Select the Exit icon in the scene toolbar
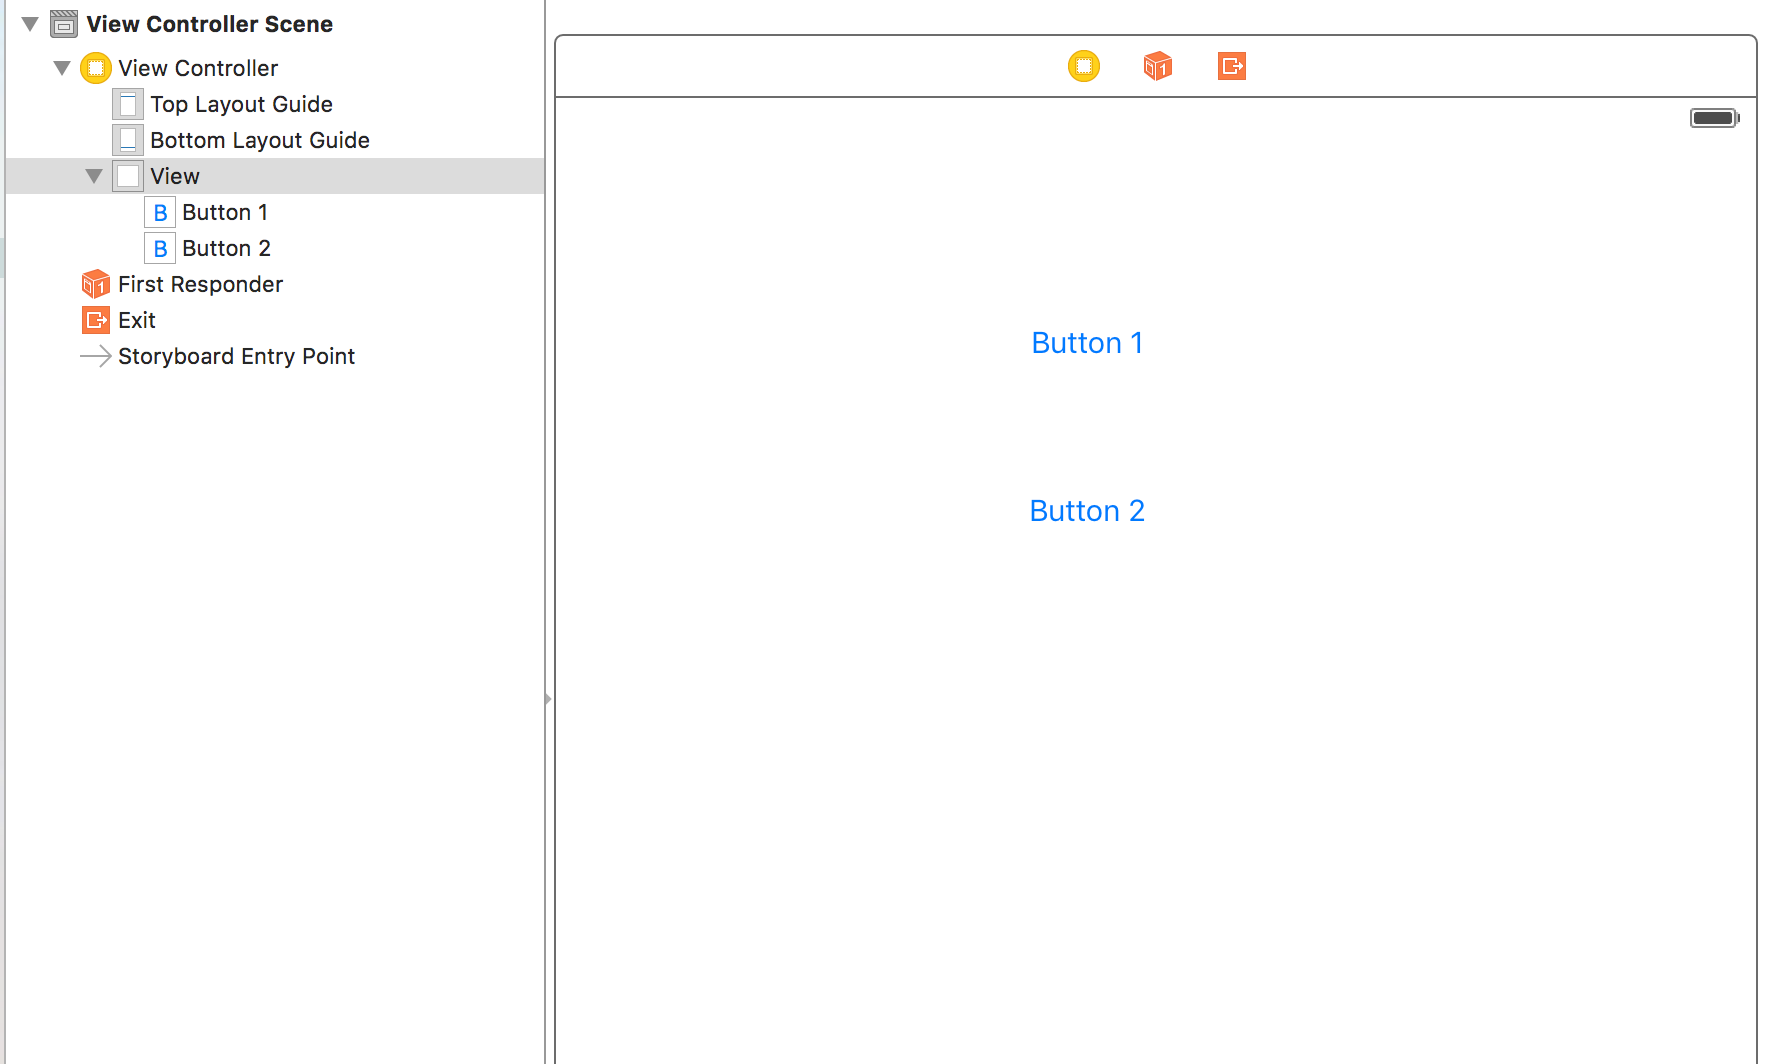The image size is (1766, 1064). tap(1231, 66)
